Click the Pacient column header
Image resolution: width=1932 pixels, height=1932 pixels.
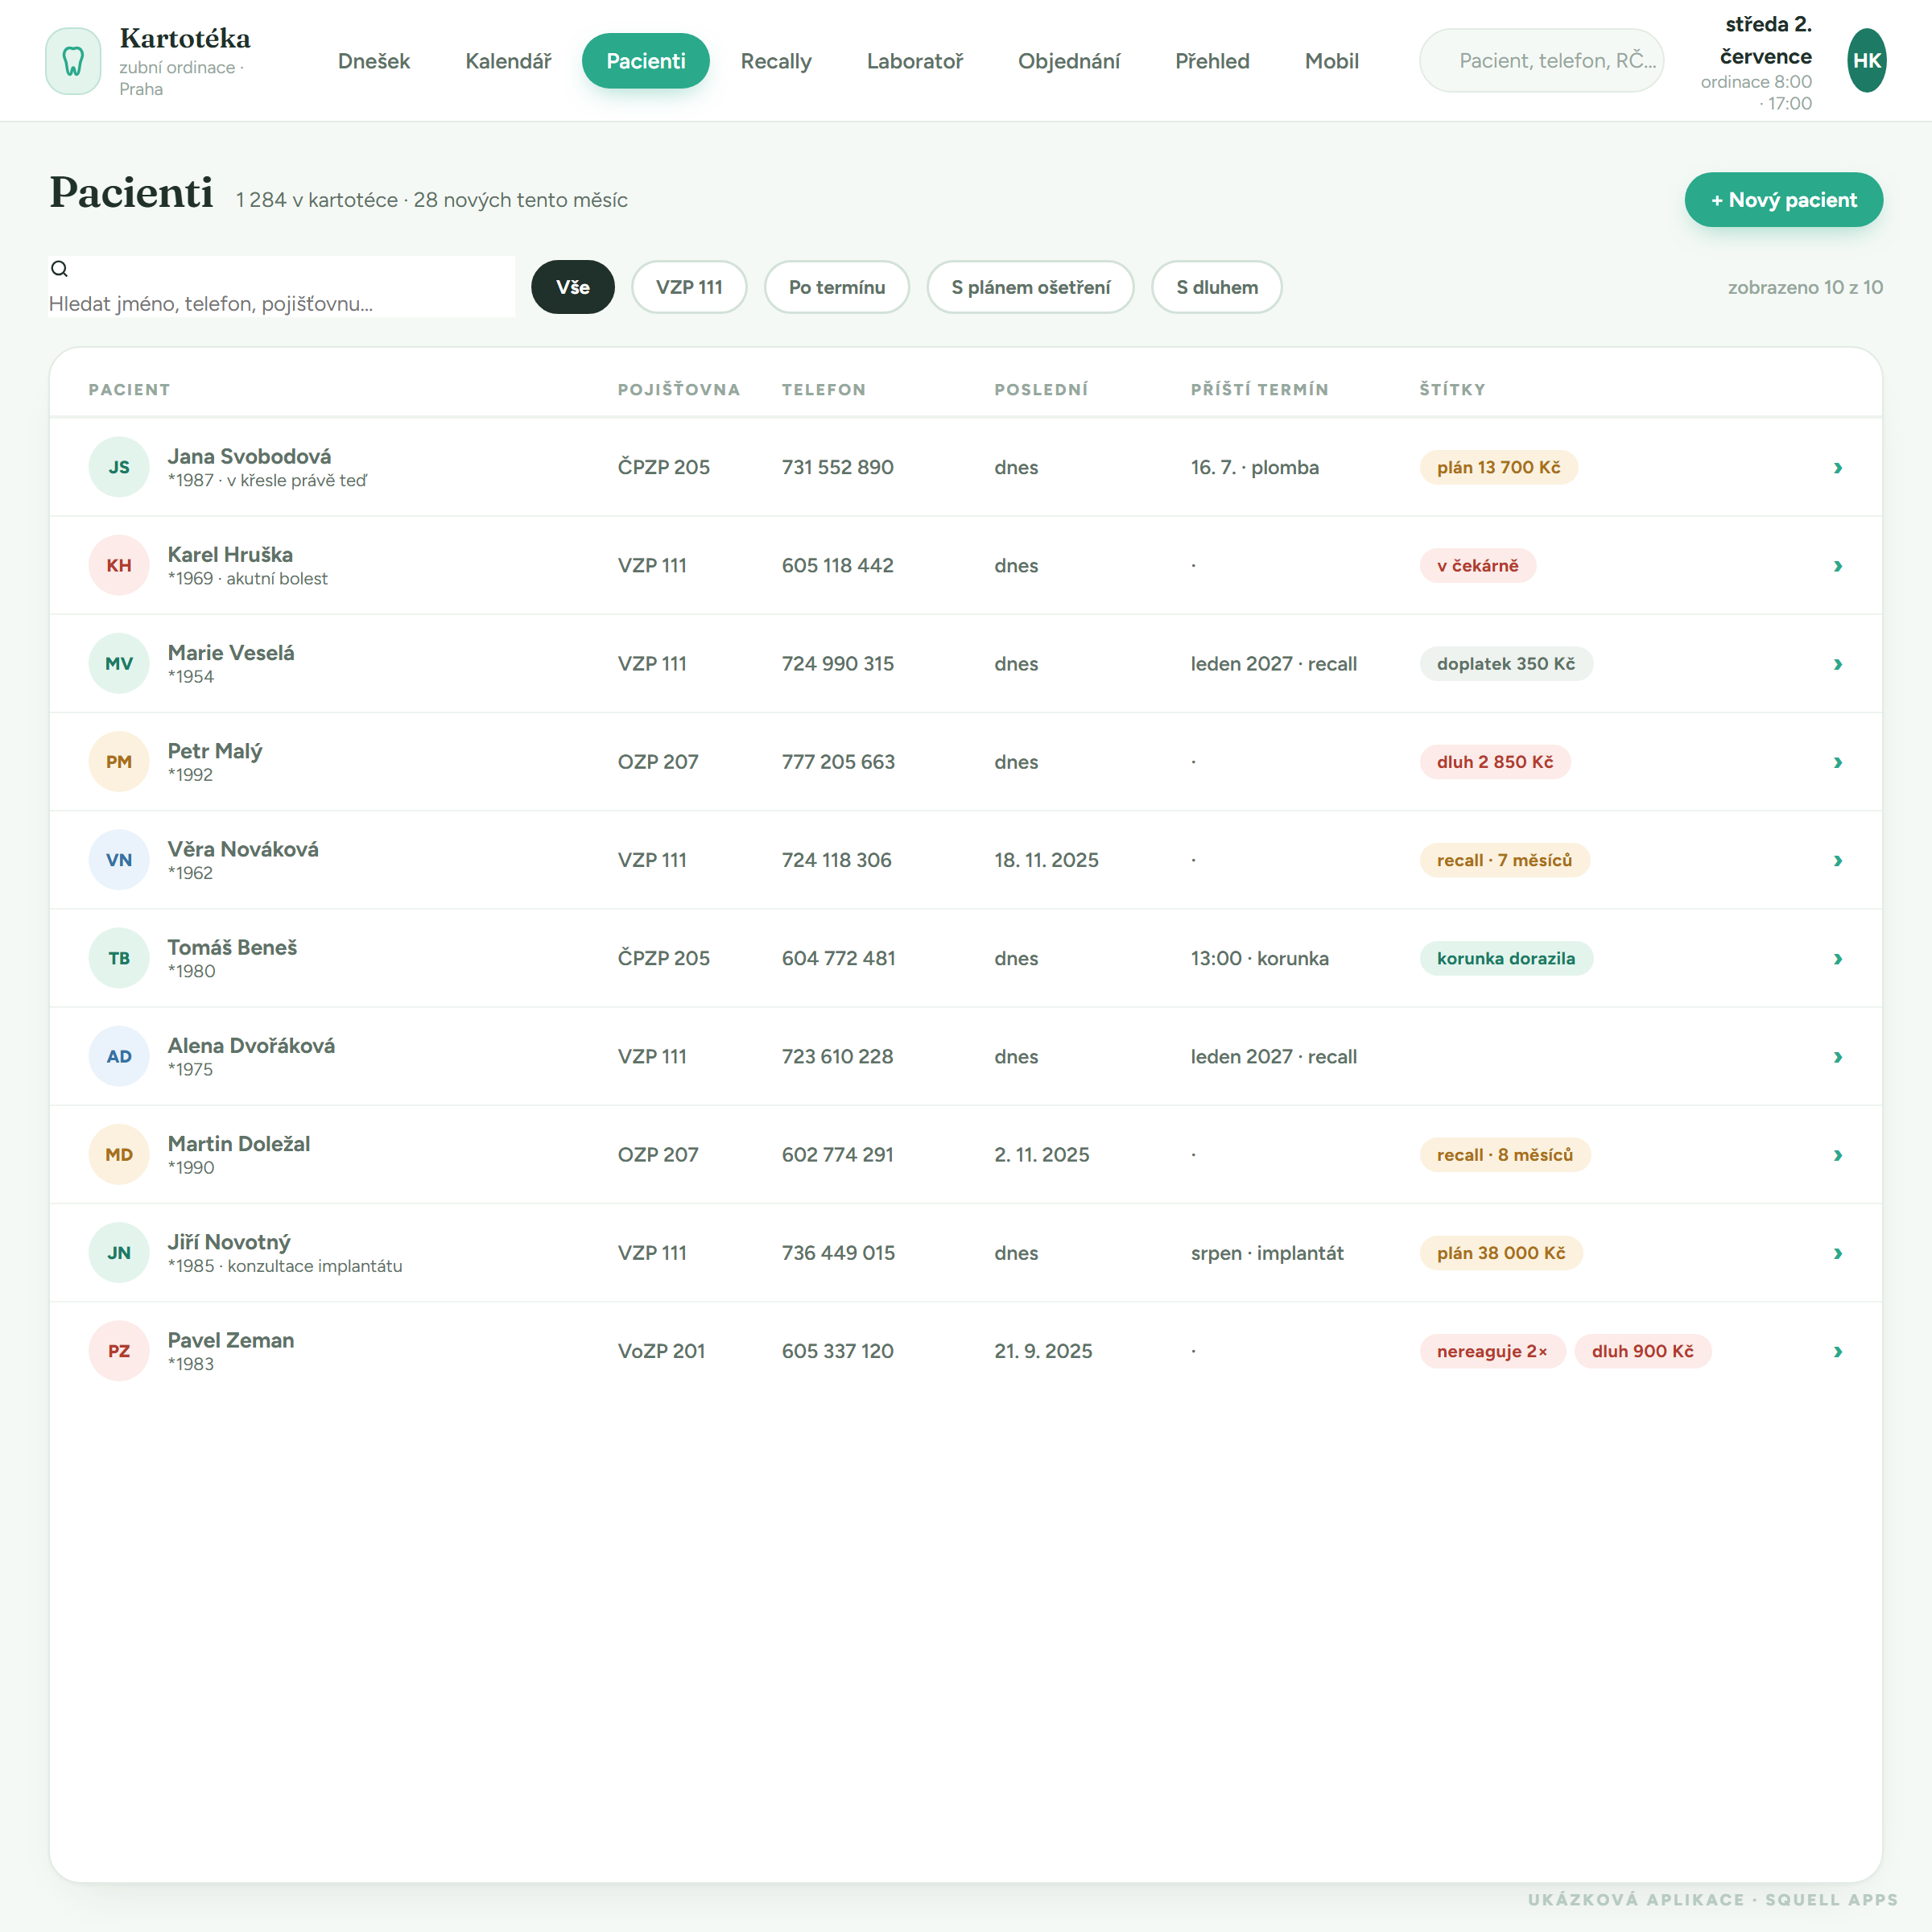coord(129,390)
